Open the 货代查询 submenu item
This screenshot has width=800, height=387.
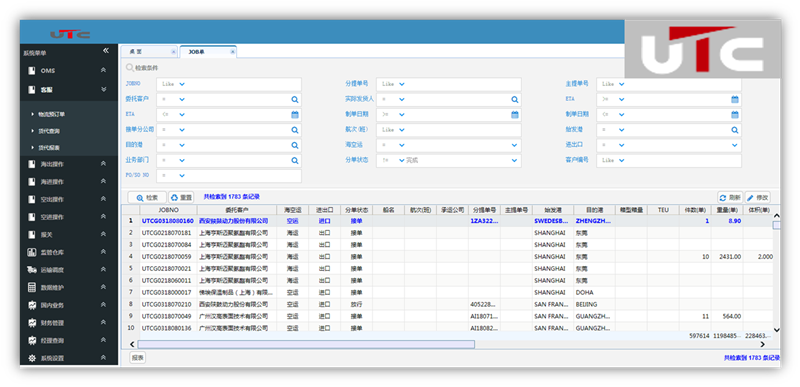click(x=49, y=131)
